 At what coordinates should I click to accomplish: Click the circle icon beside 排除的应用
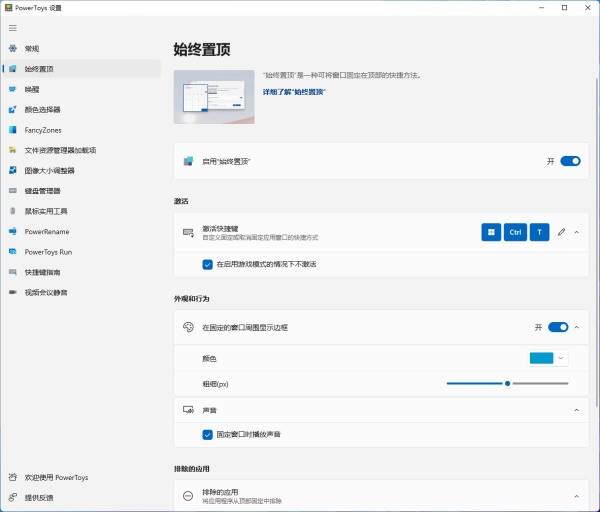click(x=188, y=496)
